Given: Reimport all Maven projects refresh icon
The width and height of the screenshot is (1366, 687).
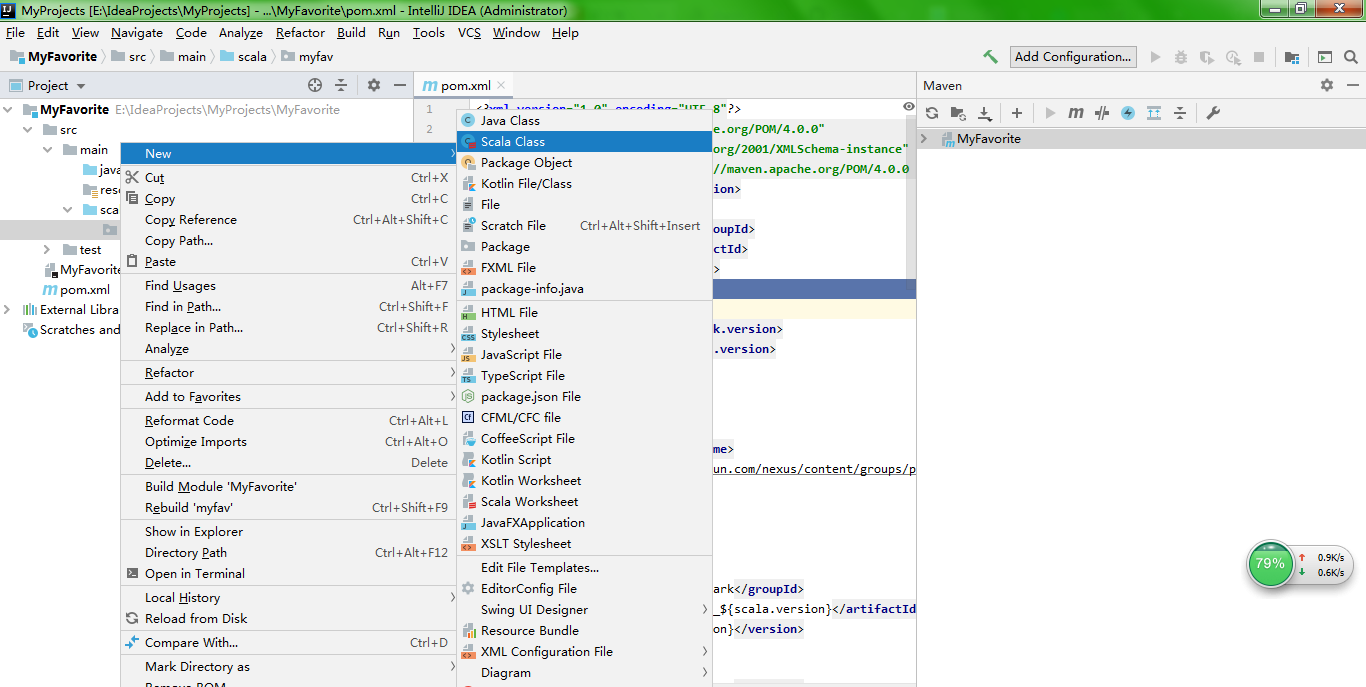Looking at the screenshot, I should coord(932,113).
